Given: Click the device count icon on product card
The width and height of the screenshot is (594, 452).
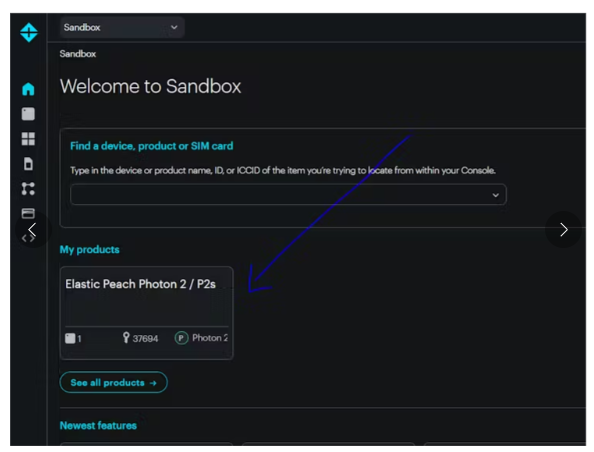Looking at the screenshot, I should coord(70,338).
